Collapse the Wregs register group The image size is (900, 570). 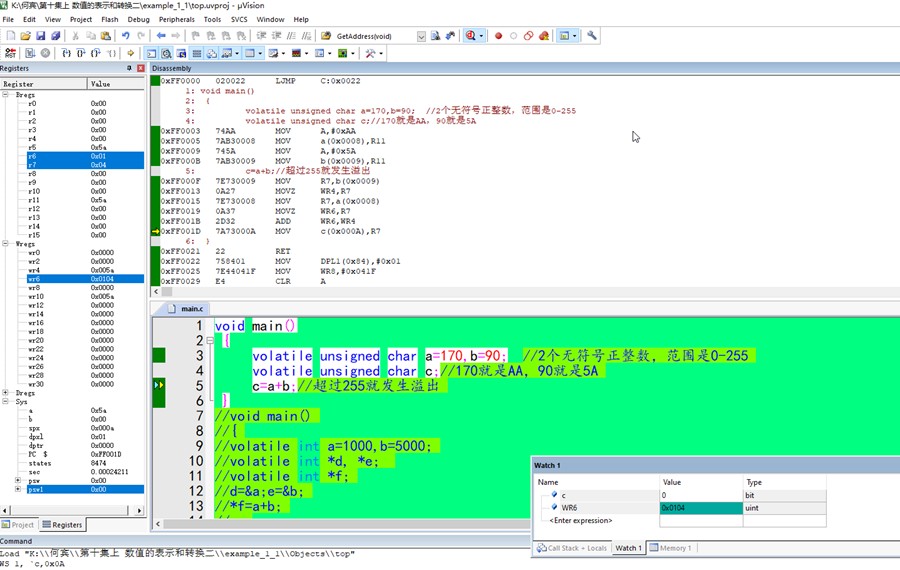click(6, 244)
